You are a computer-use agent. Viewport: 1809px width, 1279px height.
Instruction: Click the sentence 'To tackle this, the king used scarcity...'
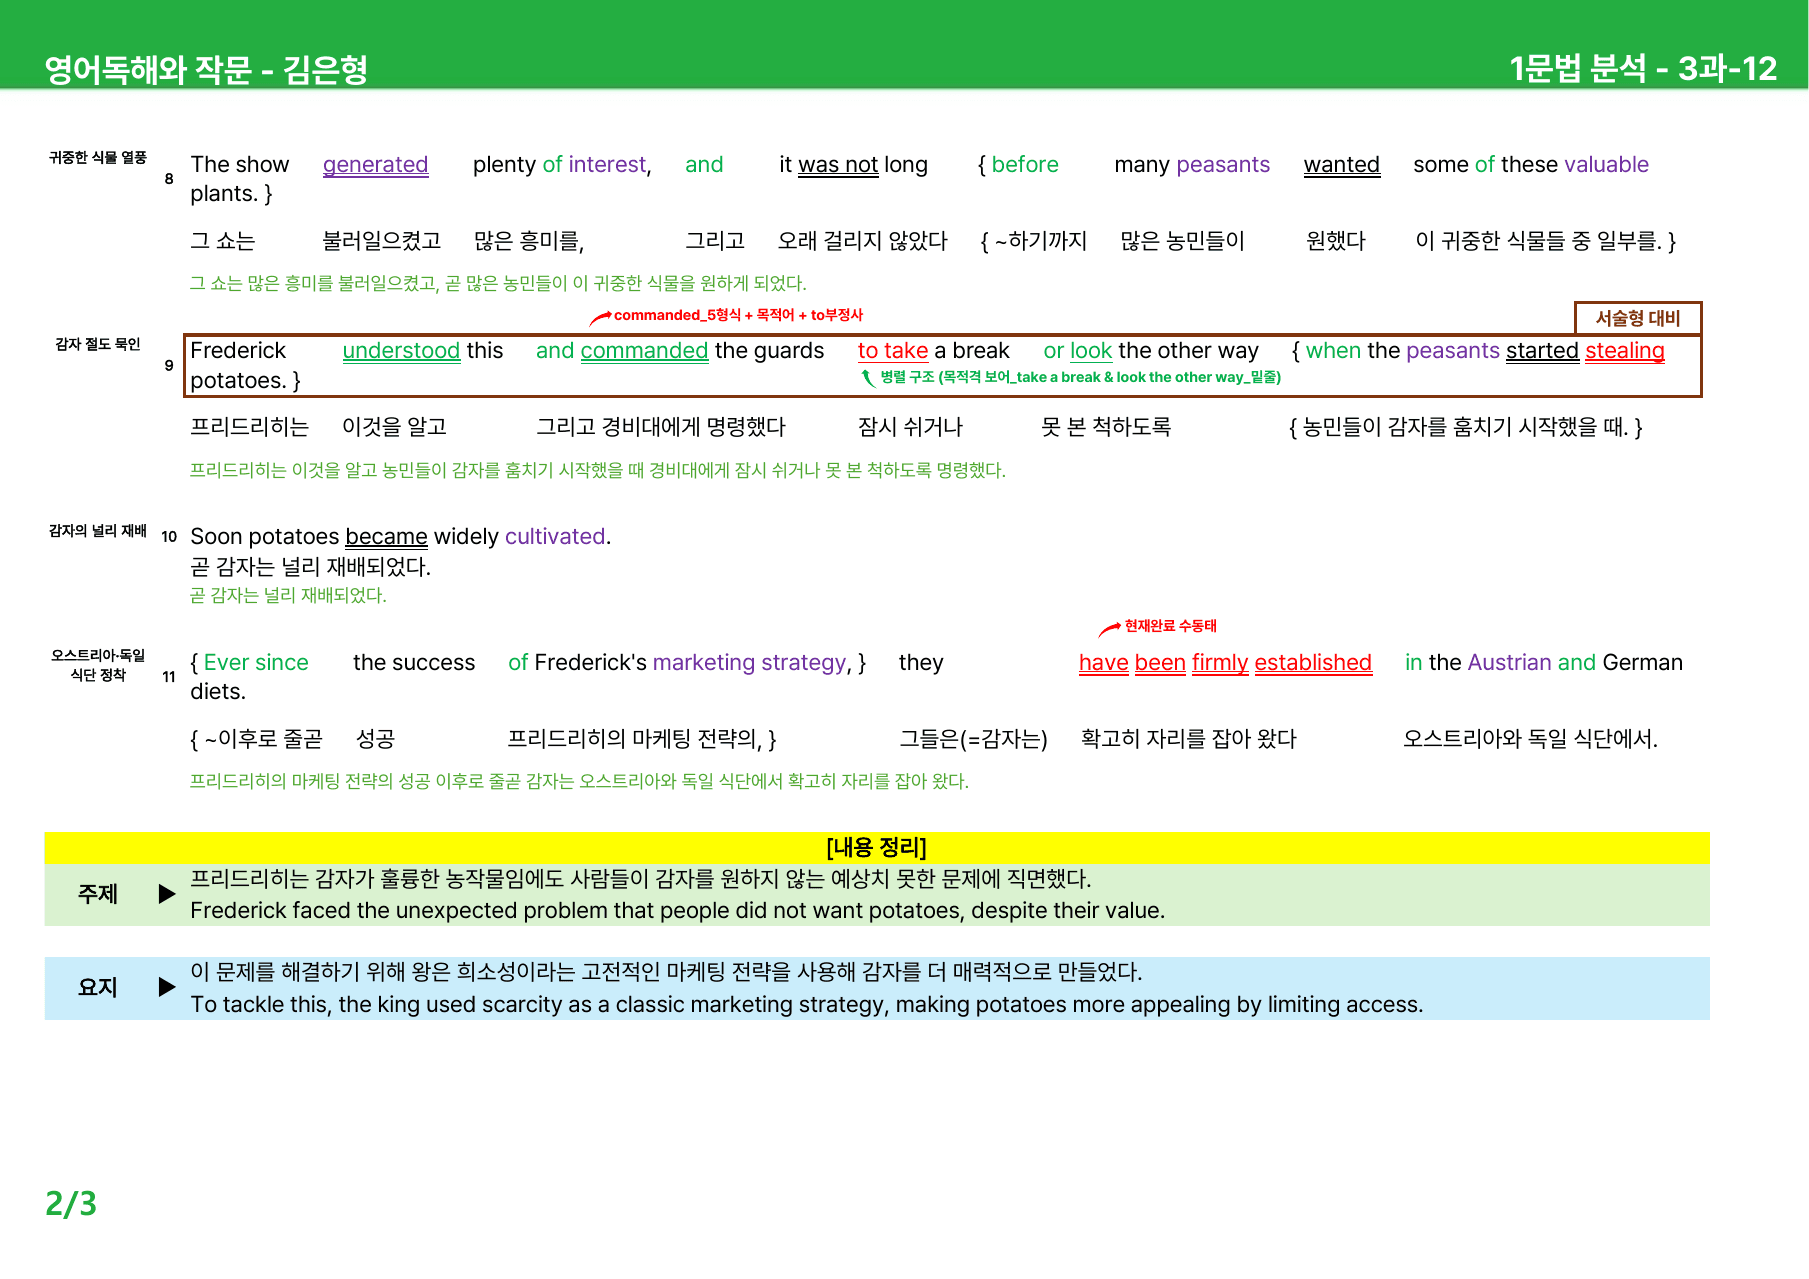click(806, 1004)
